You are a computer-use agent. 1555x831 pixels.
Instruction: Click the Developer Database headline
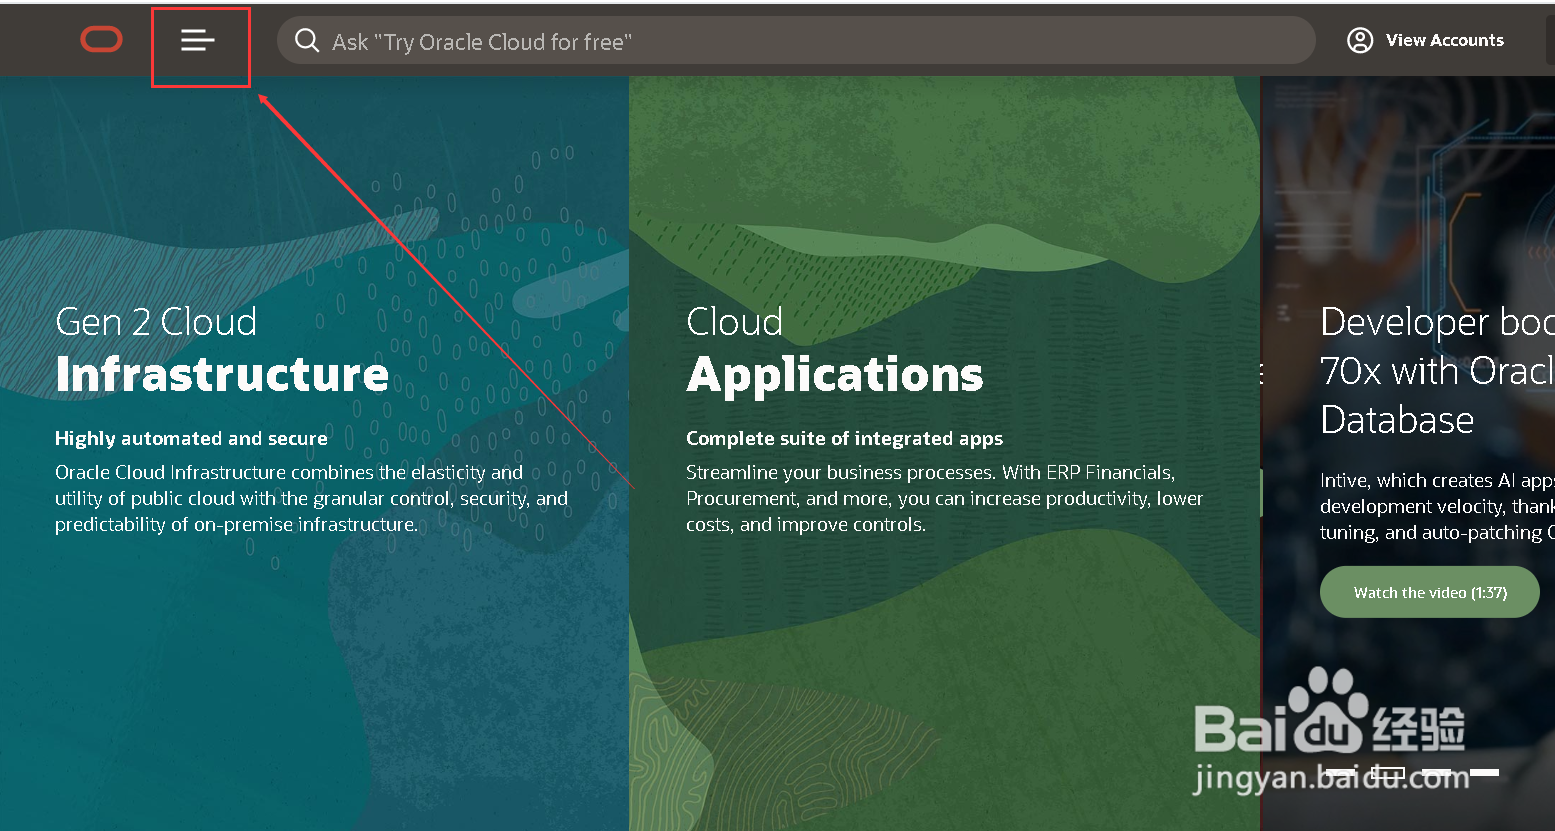point(1437,371)
